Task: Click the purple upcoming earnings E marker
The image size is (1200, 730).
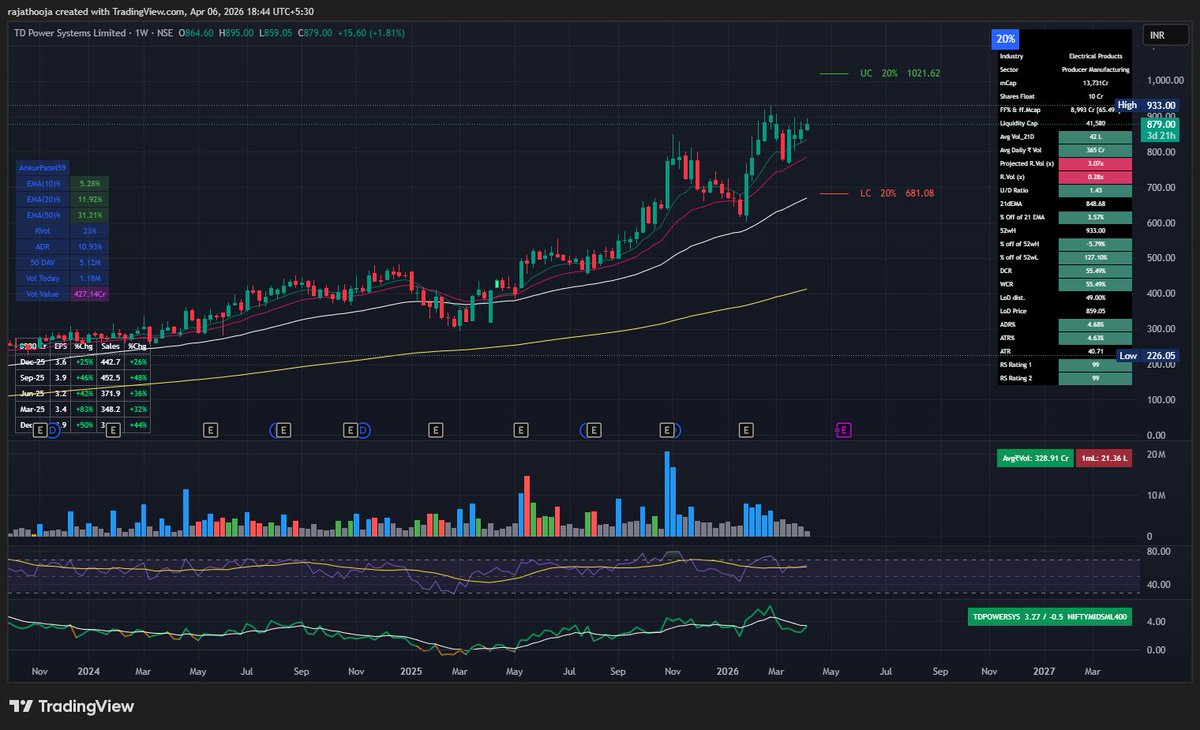Action: 843,430
